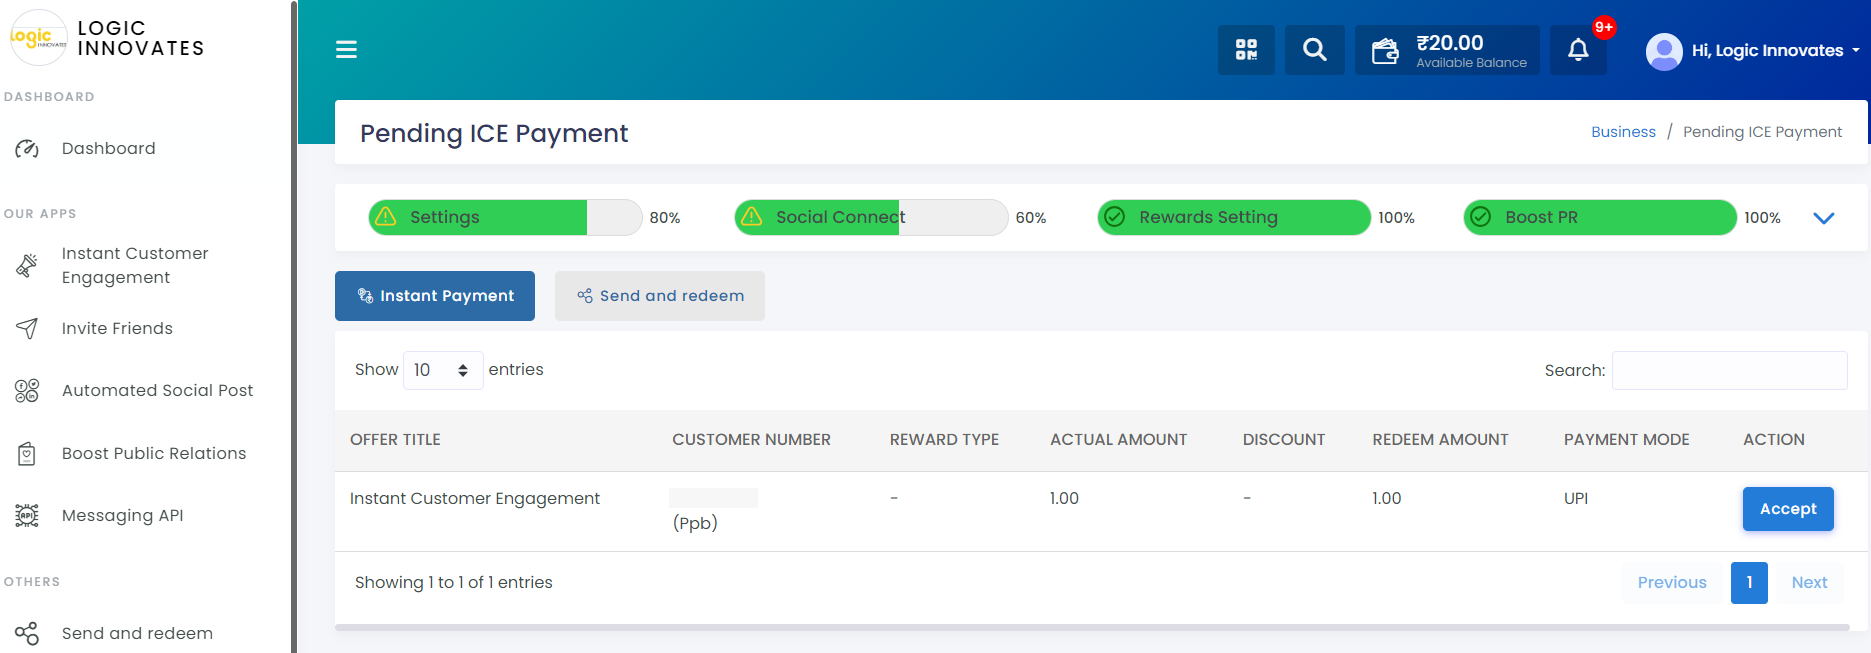The height and width of the screenshot is (653, 1871).
Task: Open Send and redeem in sidebar
Action: click(x=137, y=633)
